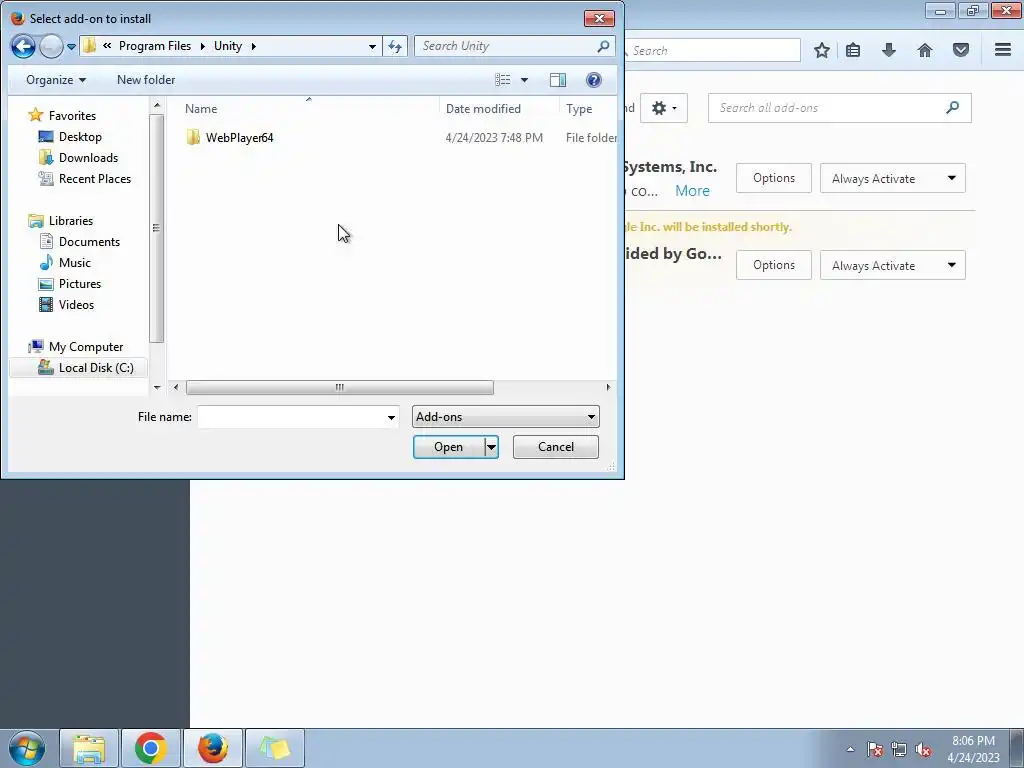Screen dimensions: 1024x768
Task: Open the Windows Start menu
Action: 27,748
